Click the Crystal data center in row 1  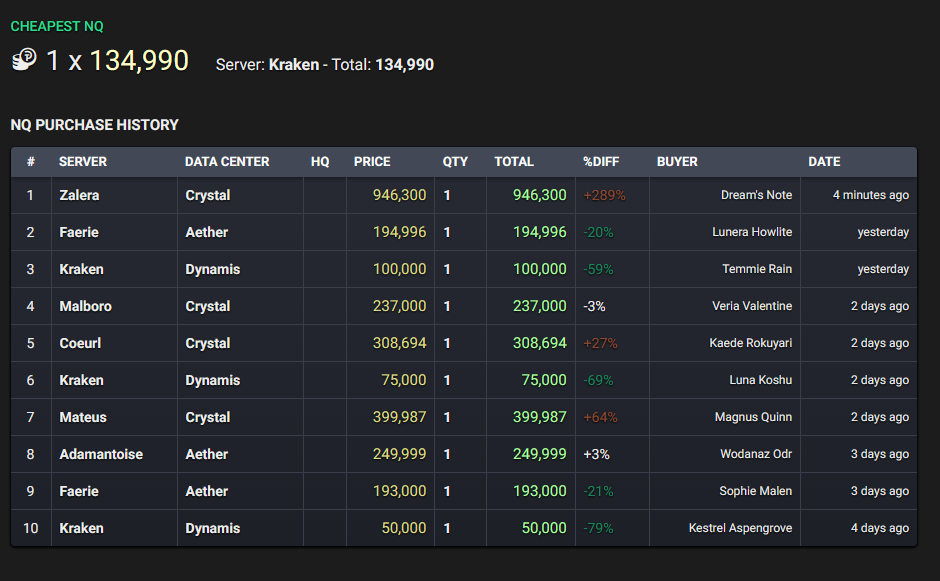[x=207, y=196]
